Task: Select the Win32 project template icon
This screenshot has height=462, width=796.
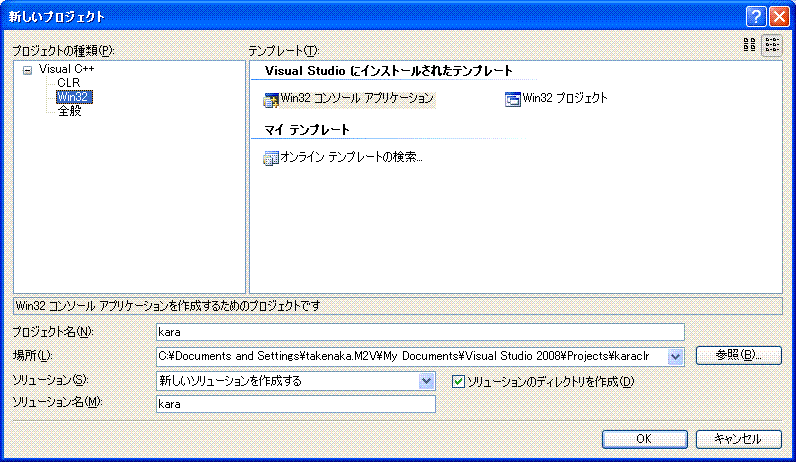Action: tap(513, 99)
